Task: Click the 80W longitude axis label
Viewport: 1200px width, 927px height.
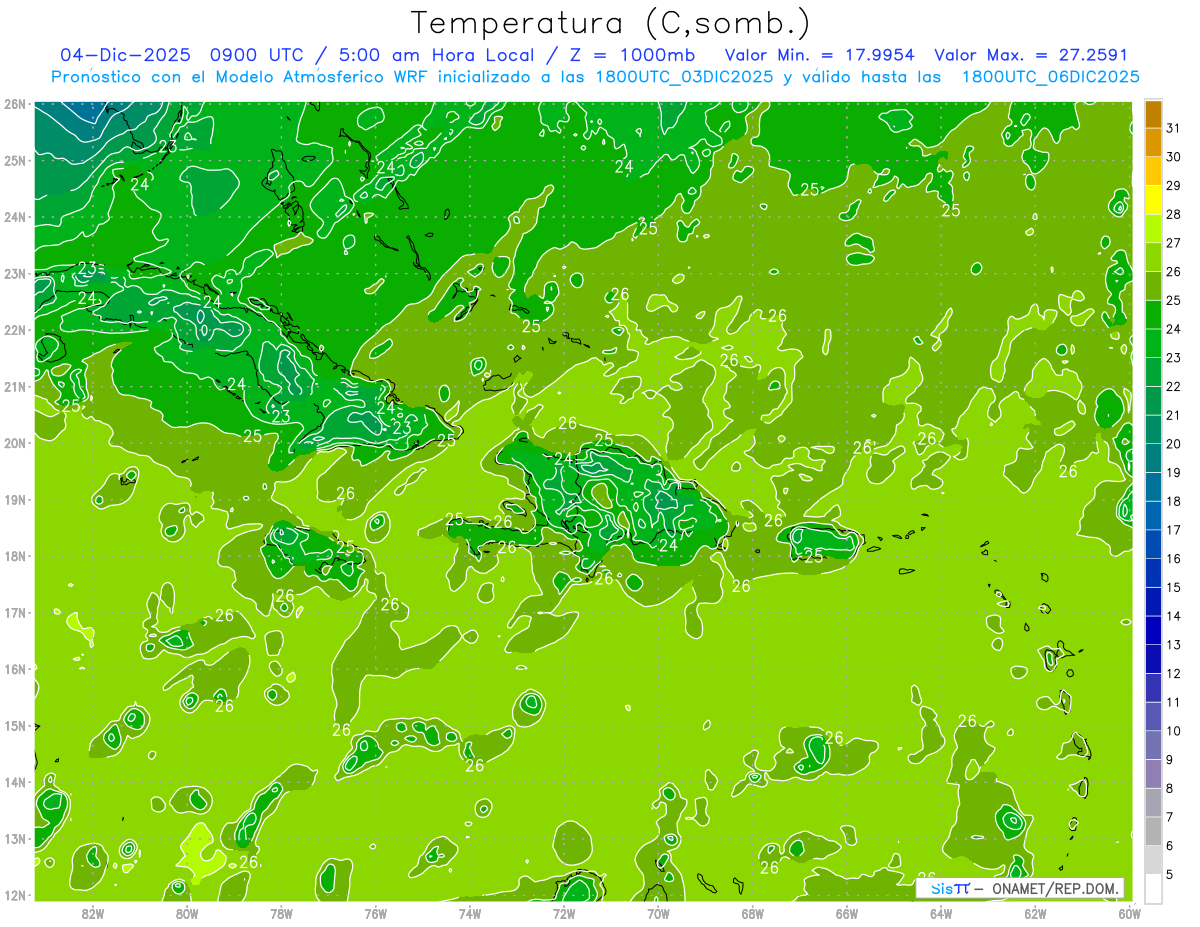Action: 187,912
